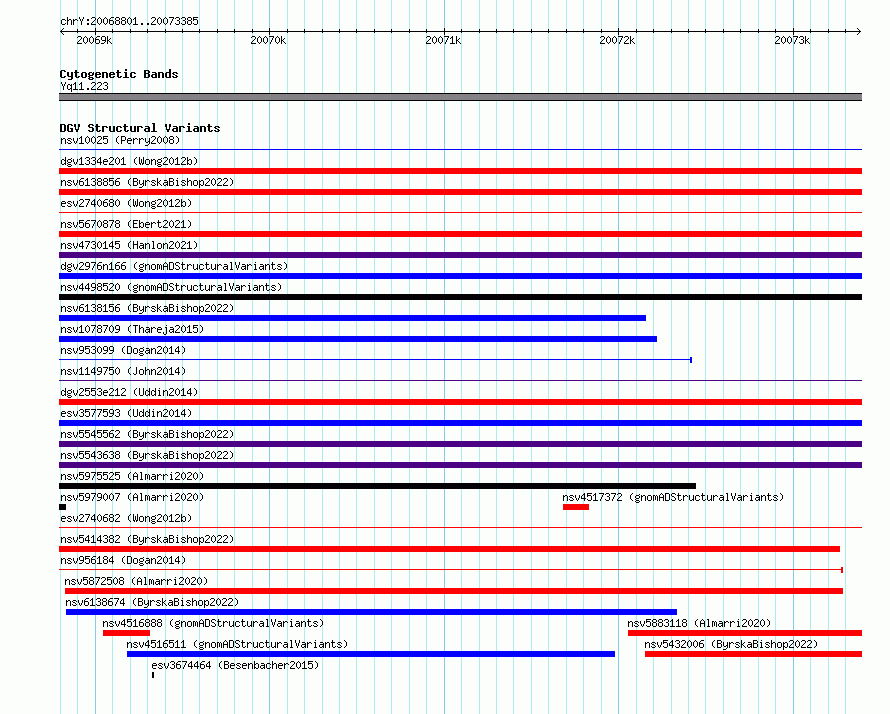Click the tiny black nsv5979007 variant block
Screen dimensions: 890x714
point(62,507)
